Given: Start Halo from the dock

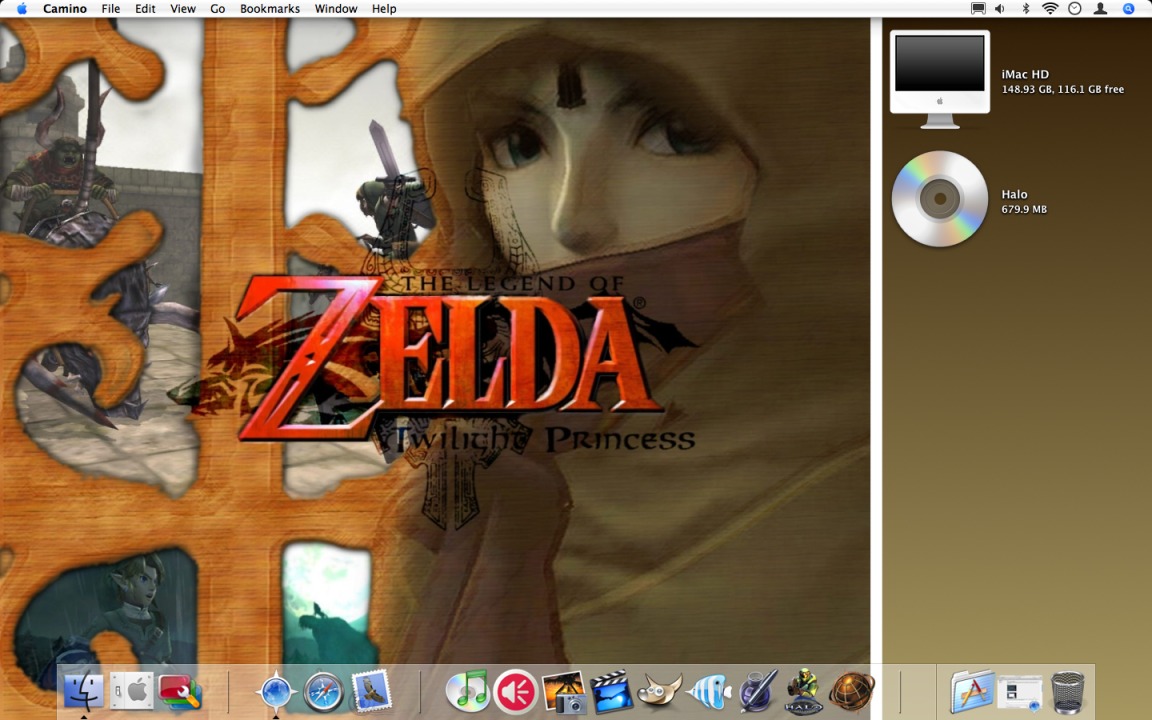Looking at the screenshot, I should (803, 691).
